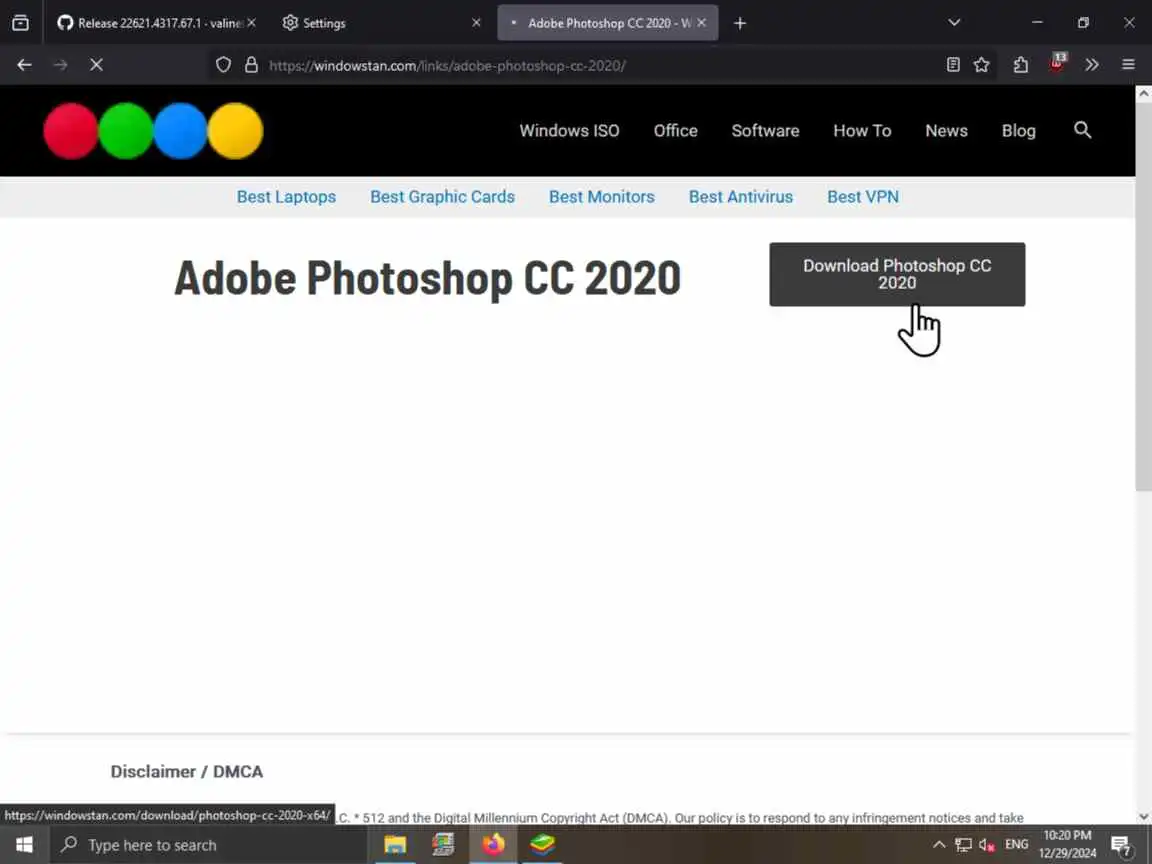Open Firefox icon in the taskbar

tap(493, 845)
